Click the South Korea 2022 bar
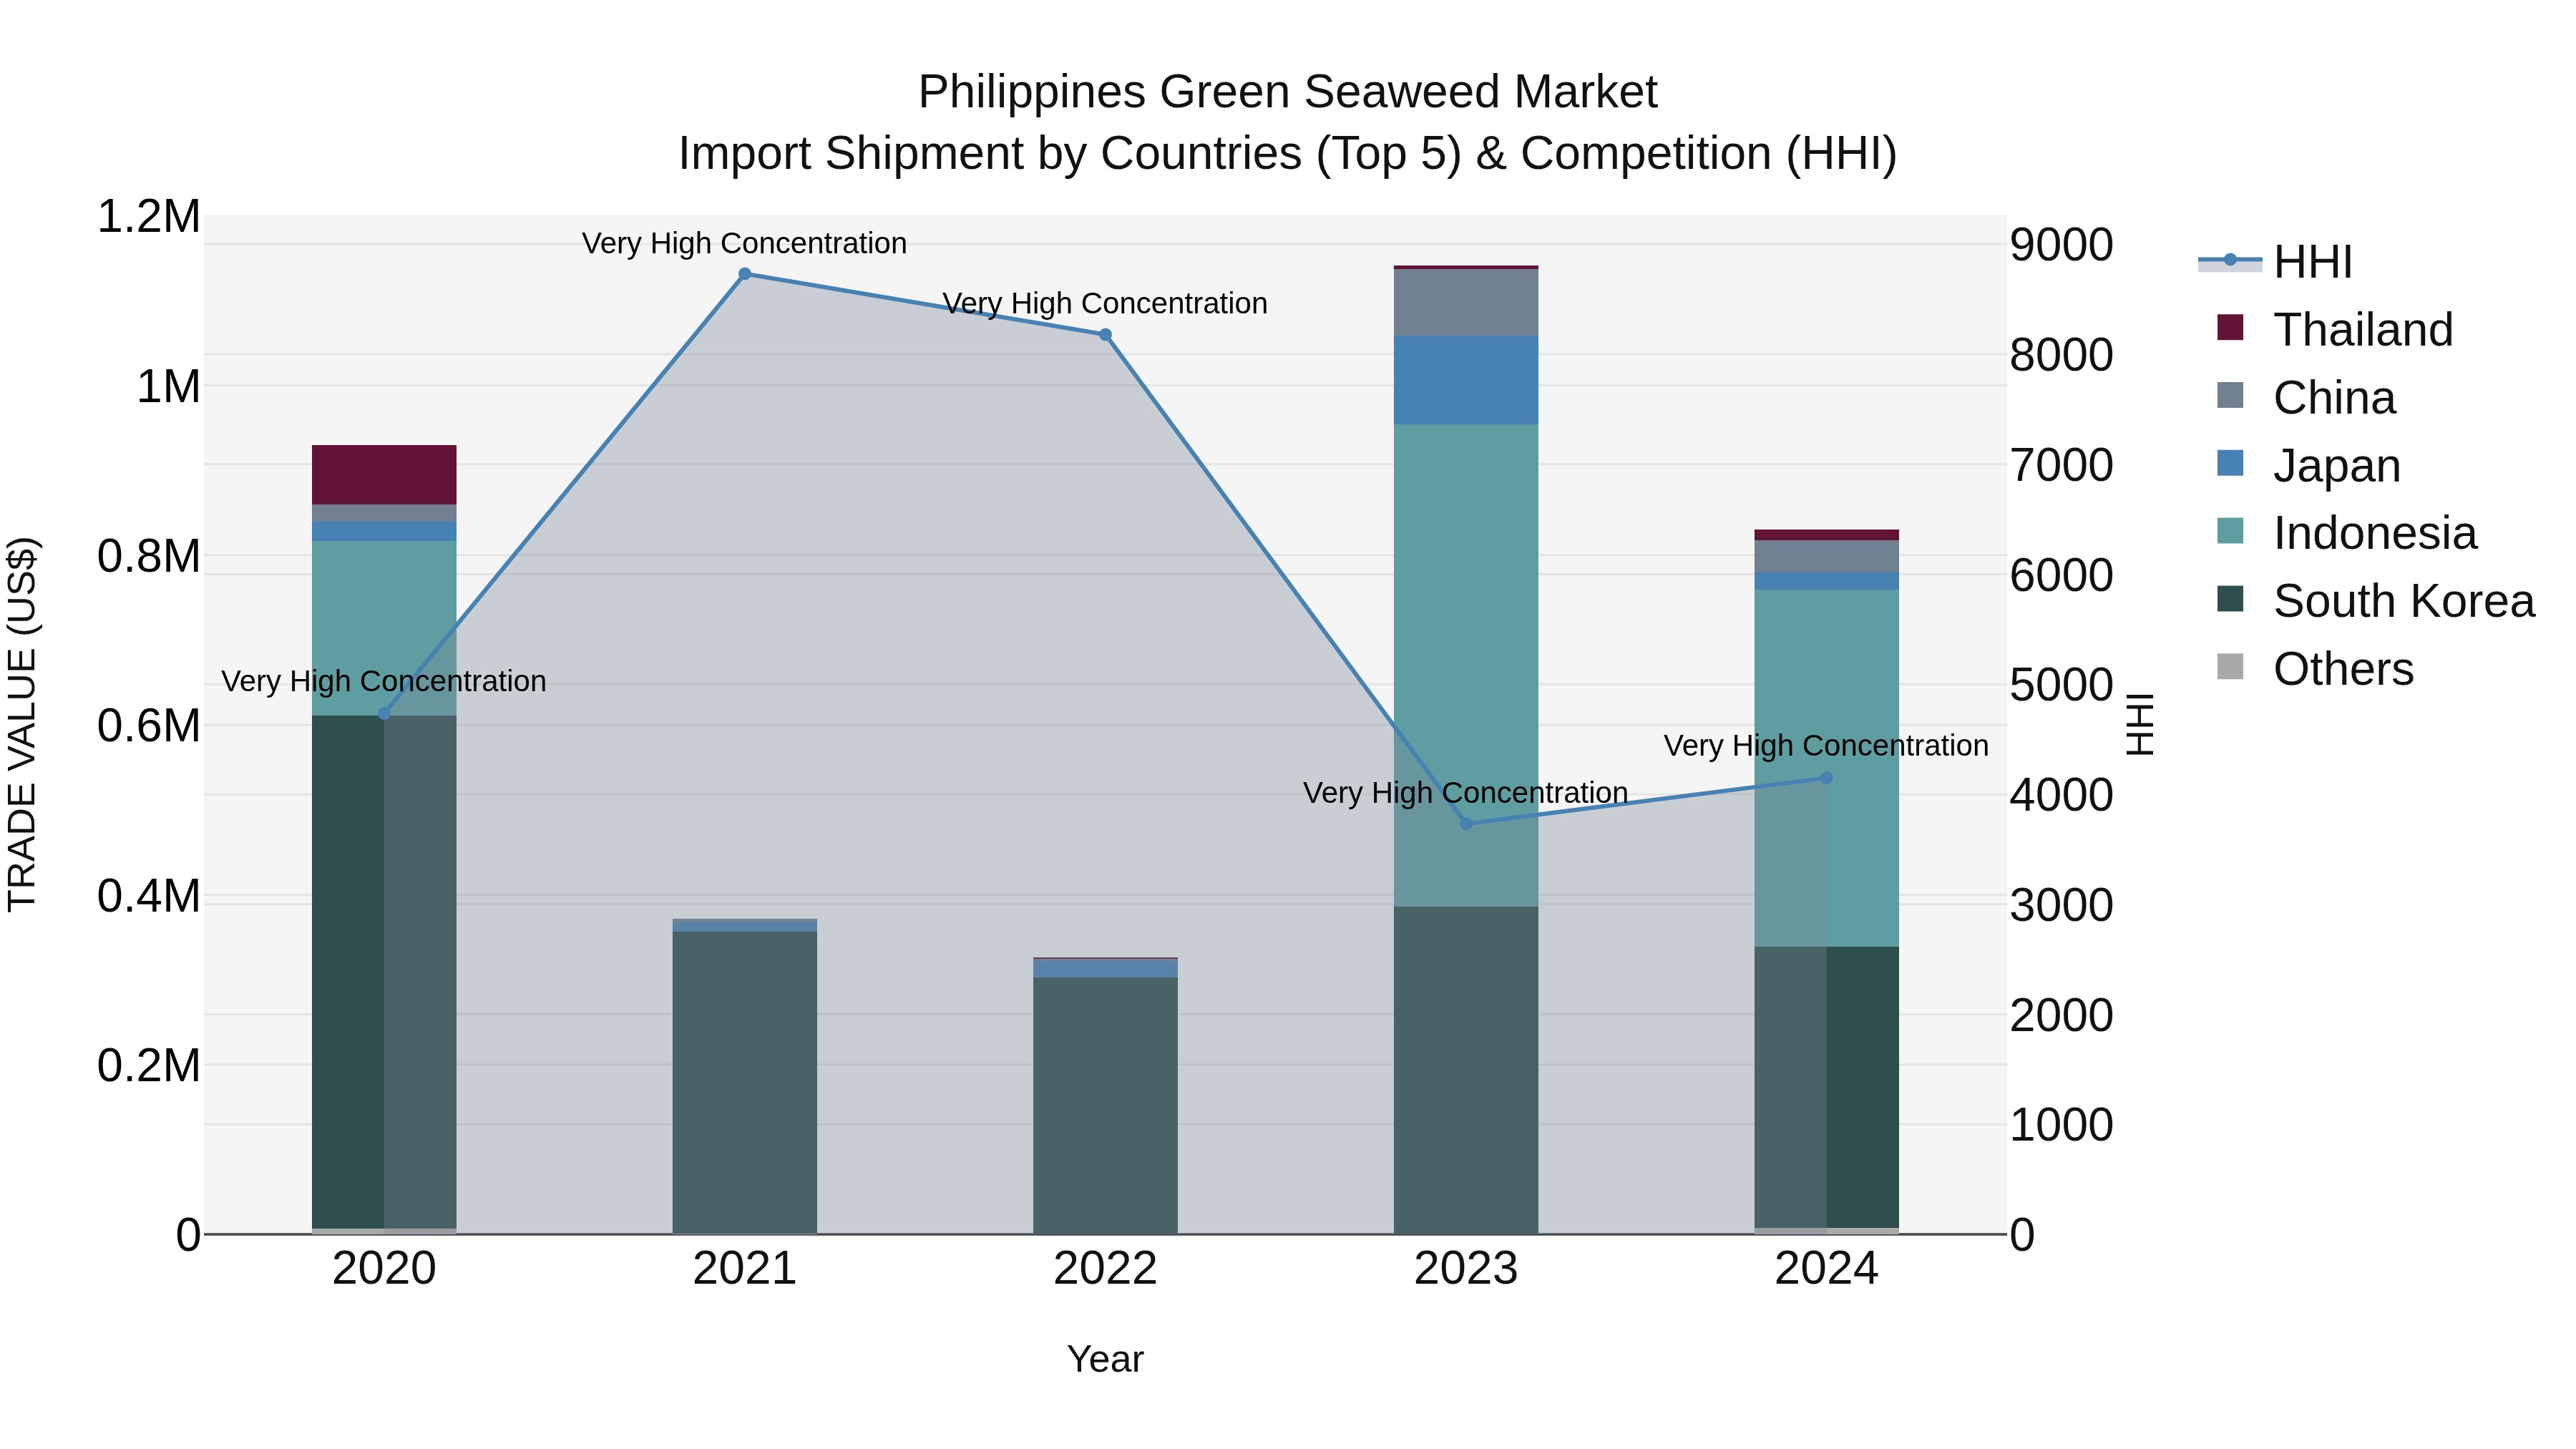This screenshot has width=2576, height=1449. (x=1105, y=1105)
